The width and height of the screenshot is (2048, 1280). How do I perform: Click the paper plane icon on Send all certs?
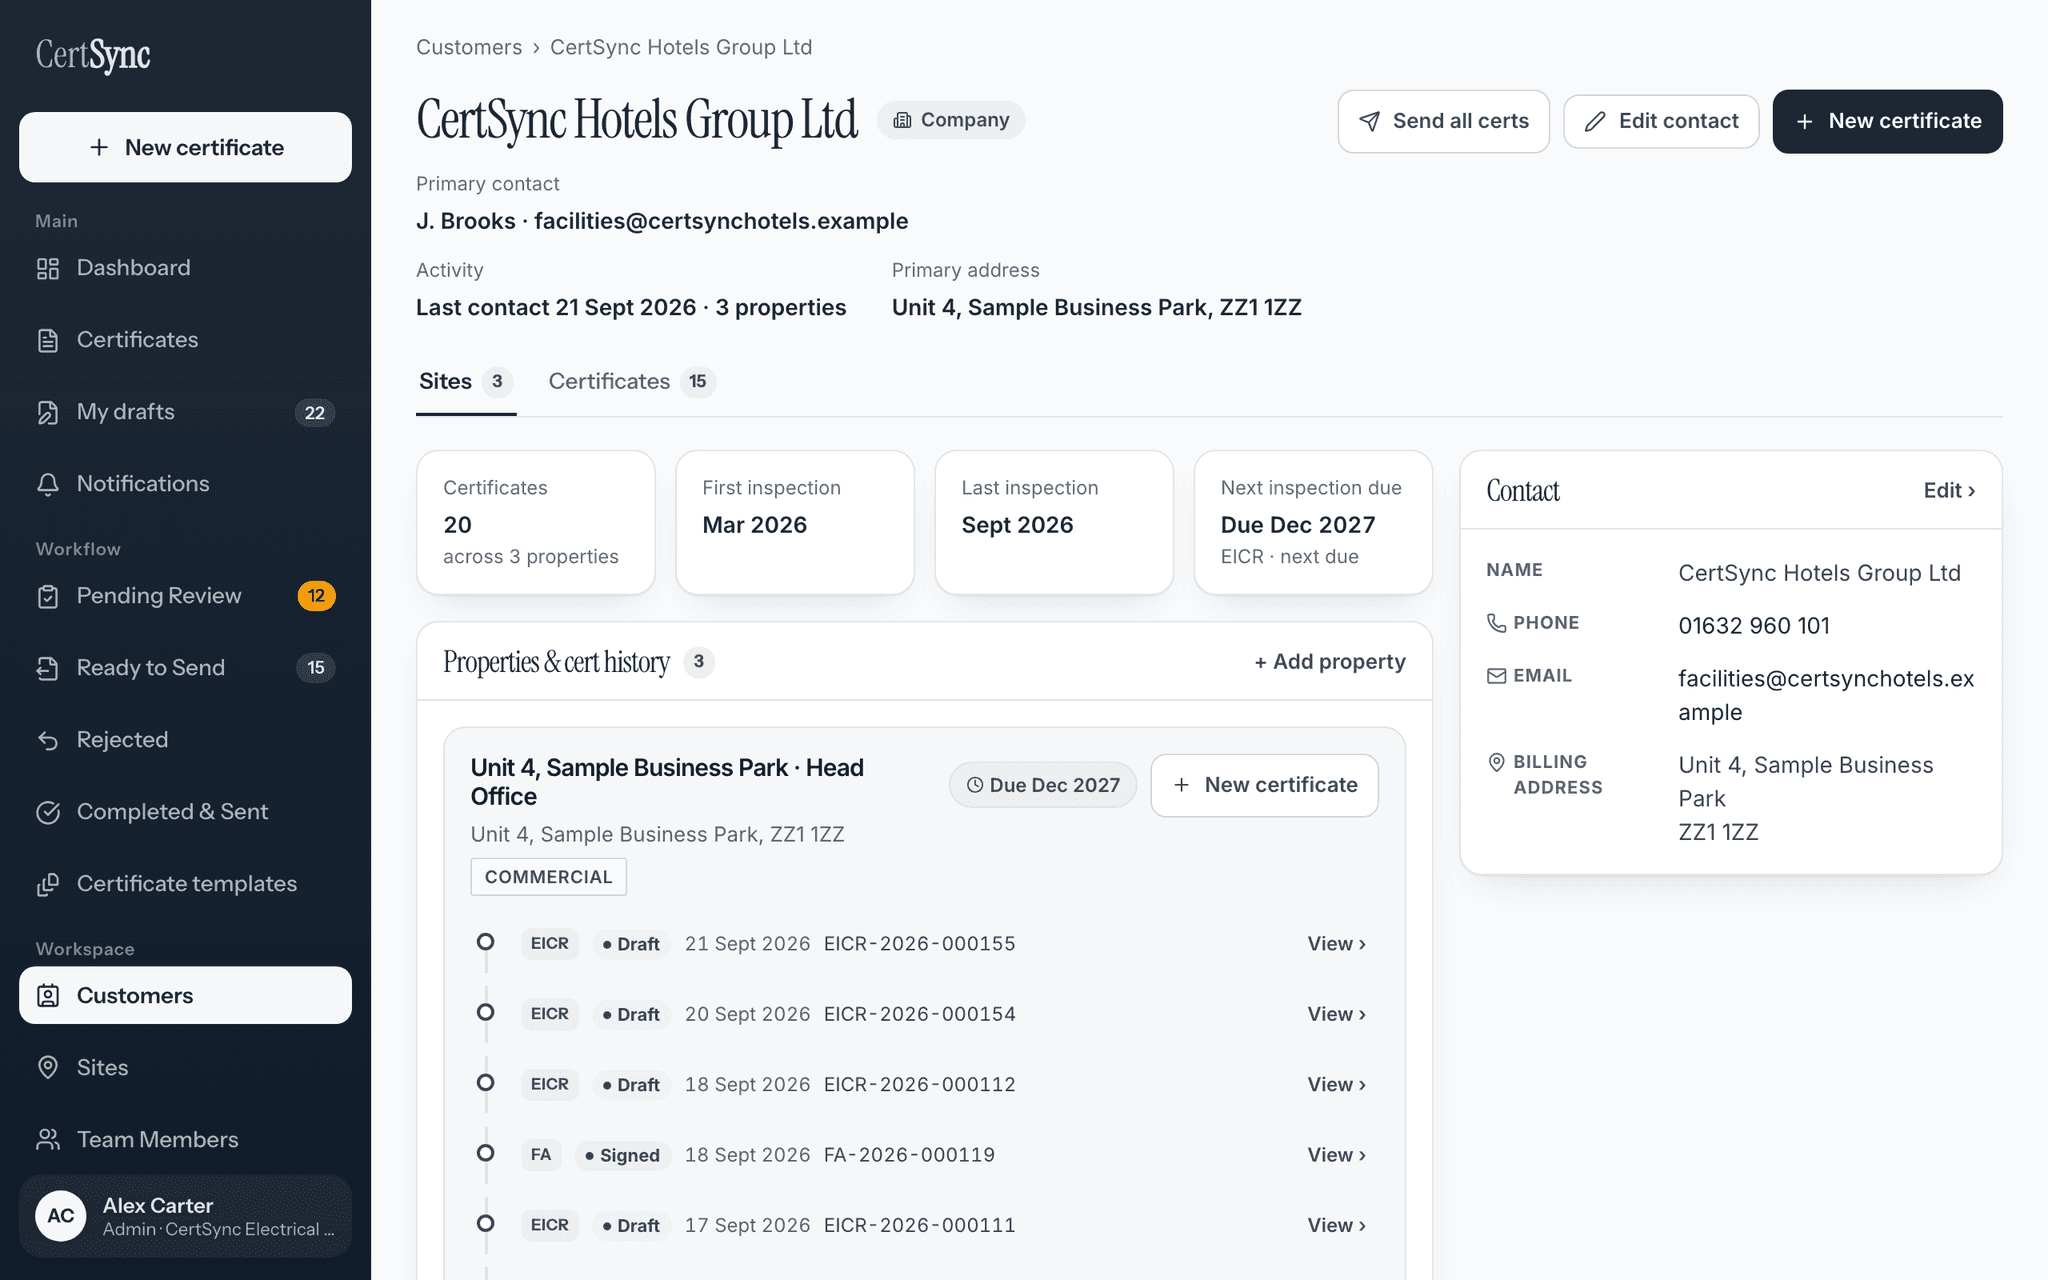coord(1370,121)
